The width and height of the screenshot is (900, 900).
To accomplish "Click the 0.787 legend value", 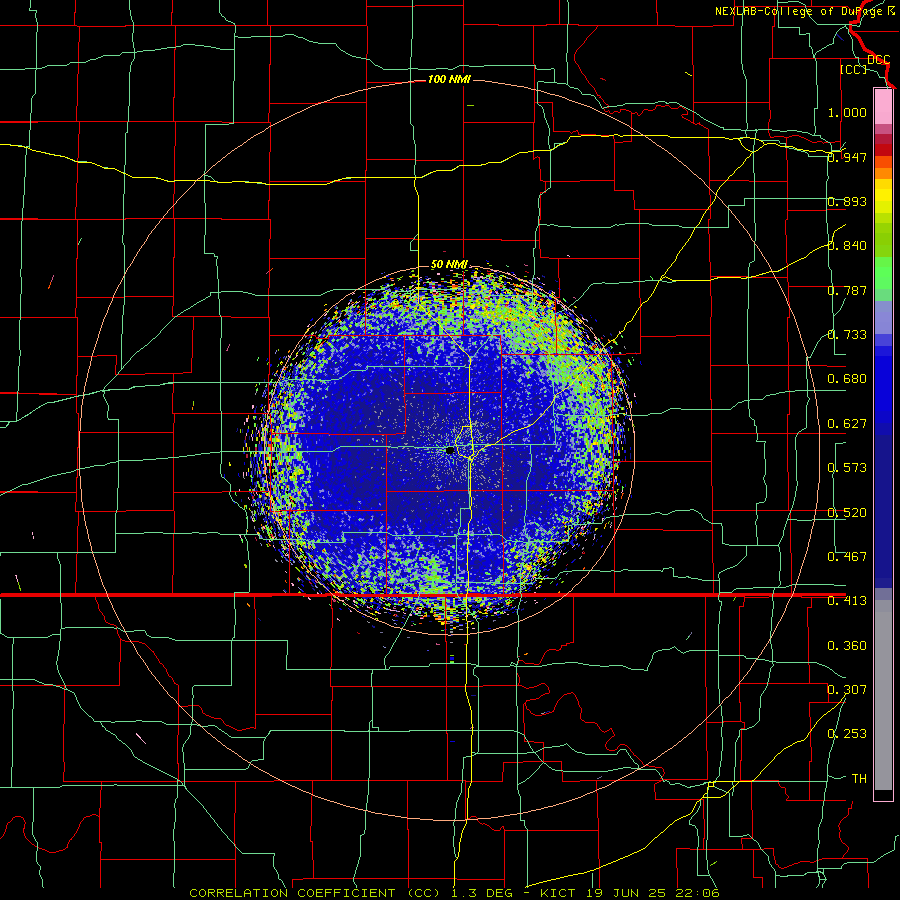I will click(x=847, y=290).
